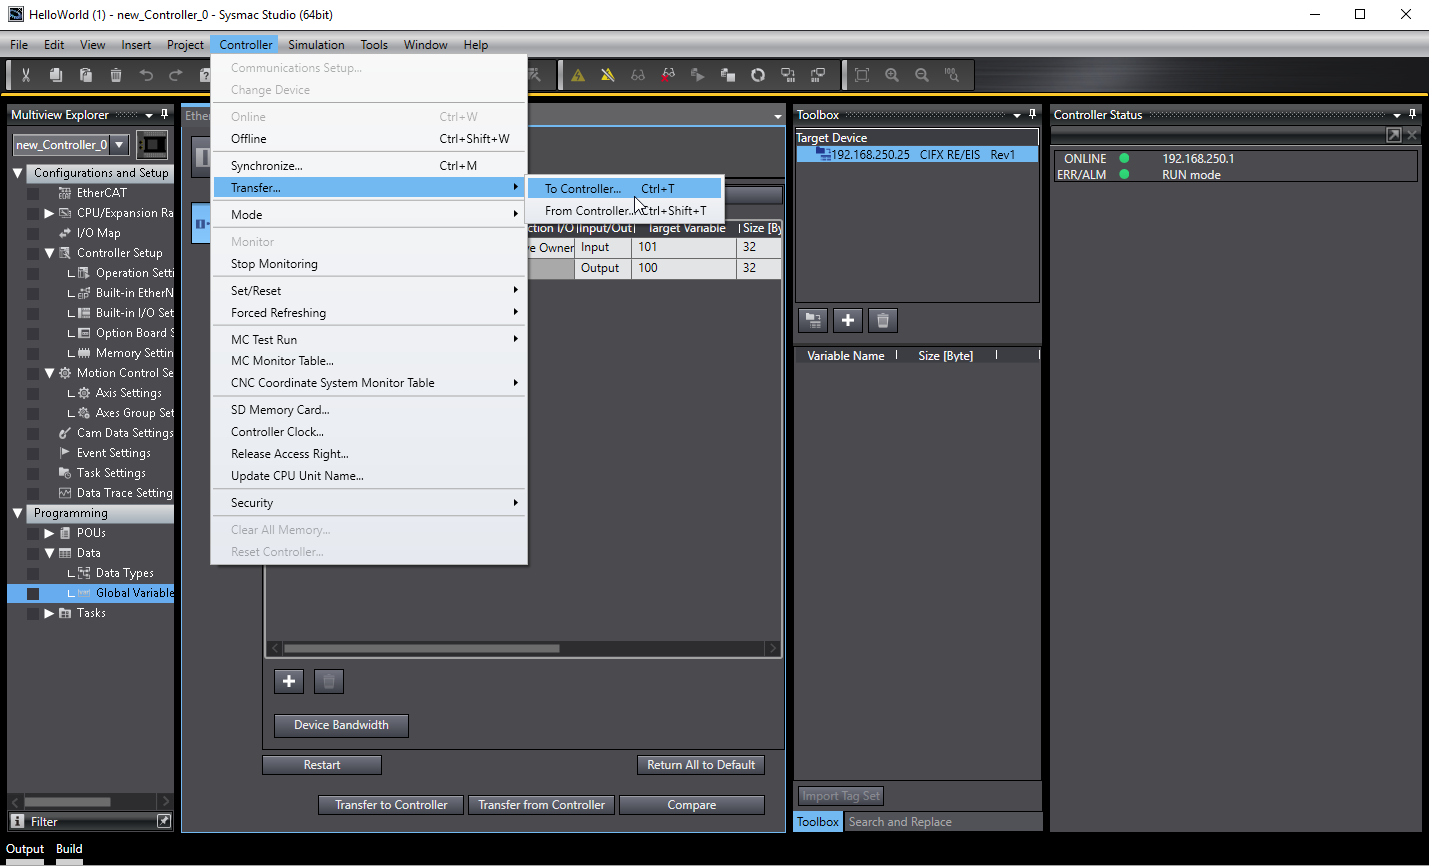The height and width of the screenshot is (866, 1429).
Task: Toggle the square box beside Global Variables
Action: (33, 593)
